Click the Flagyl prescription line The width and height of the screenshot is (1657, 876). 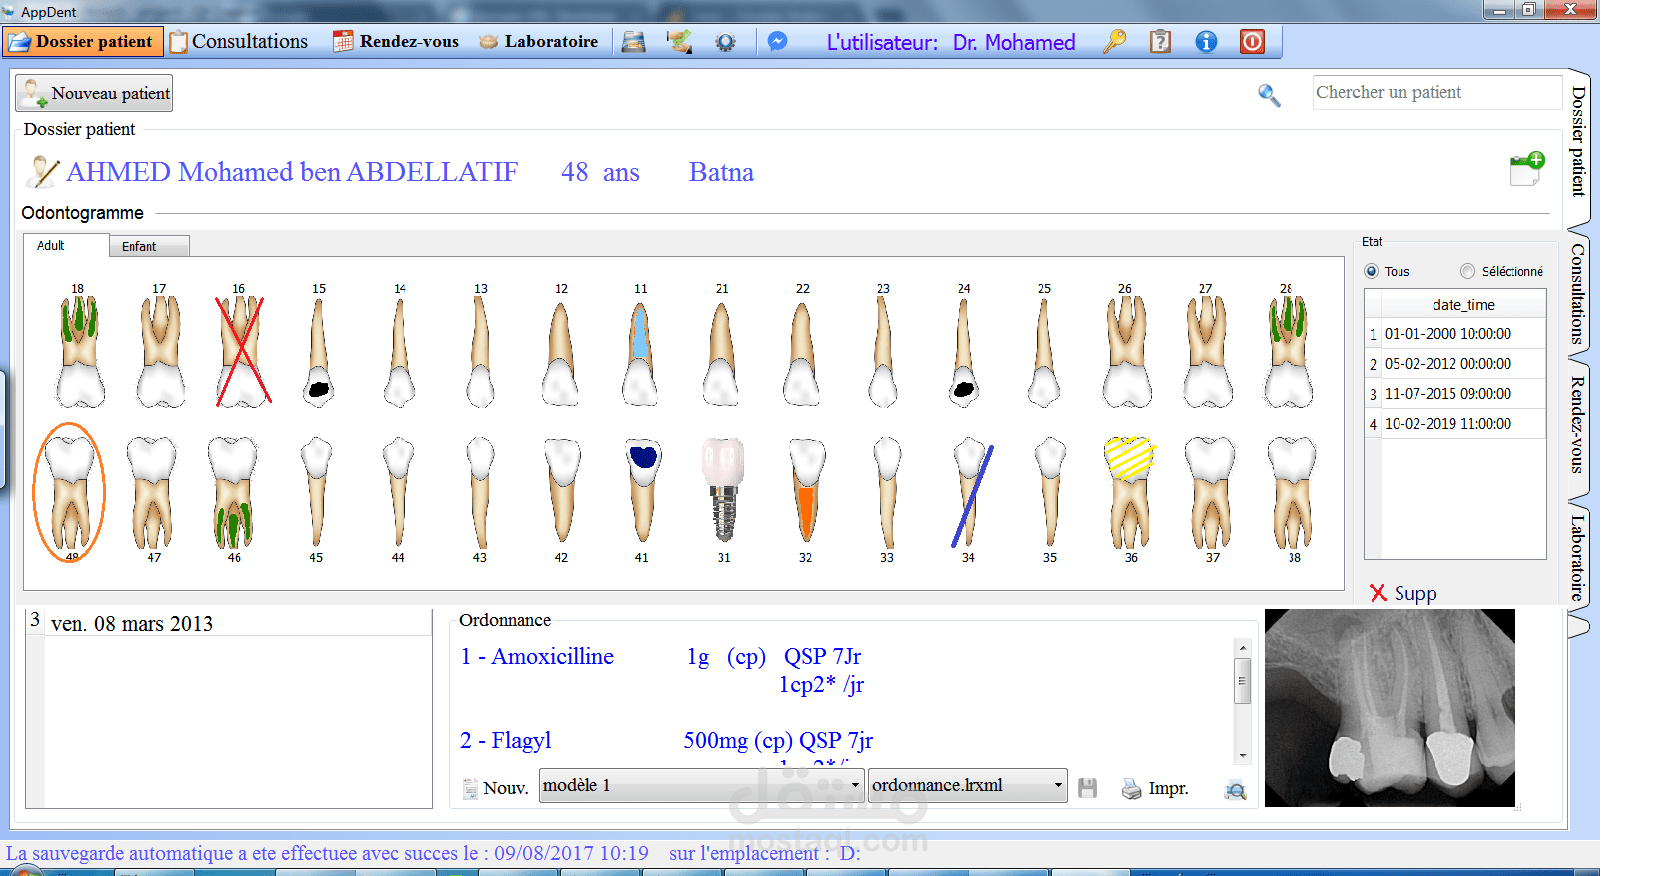coord(666,741)
